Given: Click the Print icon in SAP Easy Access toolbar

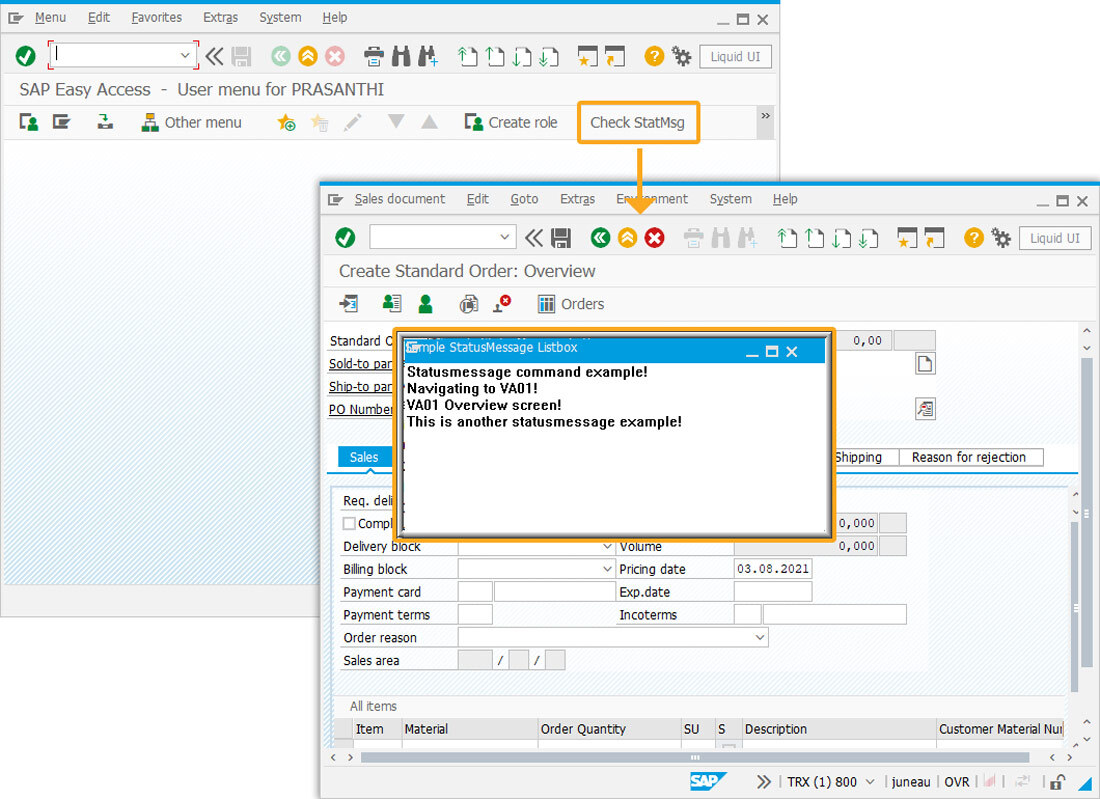Looking at the screenshot, I should coord(374,56).
